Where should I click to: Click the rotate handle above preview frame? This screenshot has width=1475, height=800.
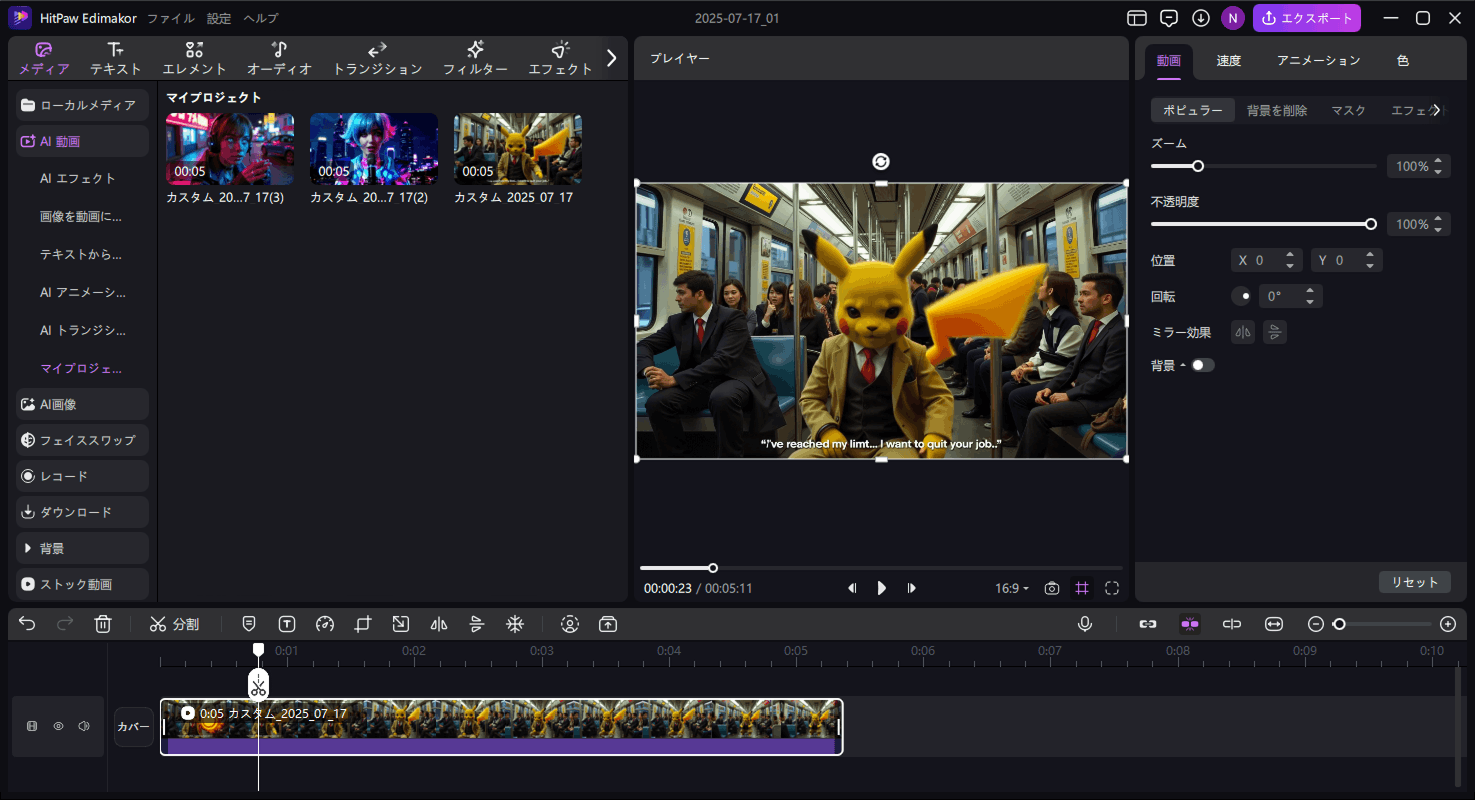click(881, 162)
